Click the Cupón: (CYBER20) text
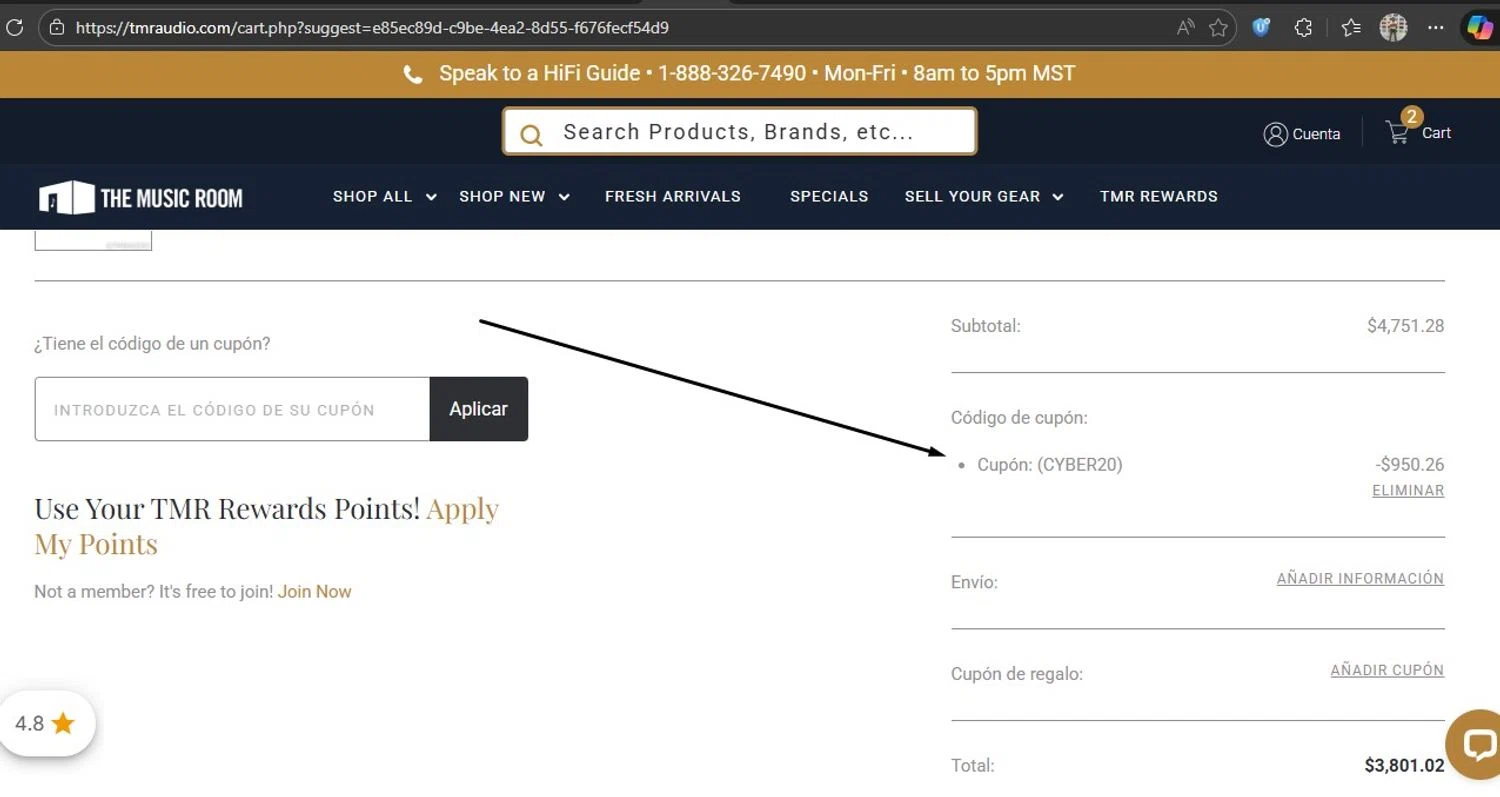 [x=1050, y=465]
